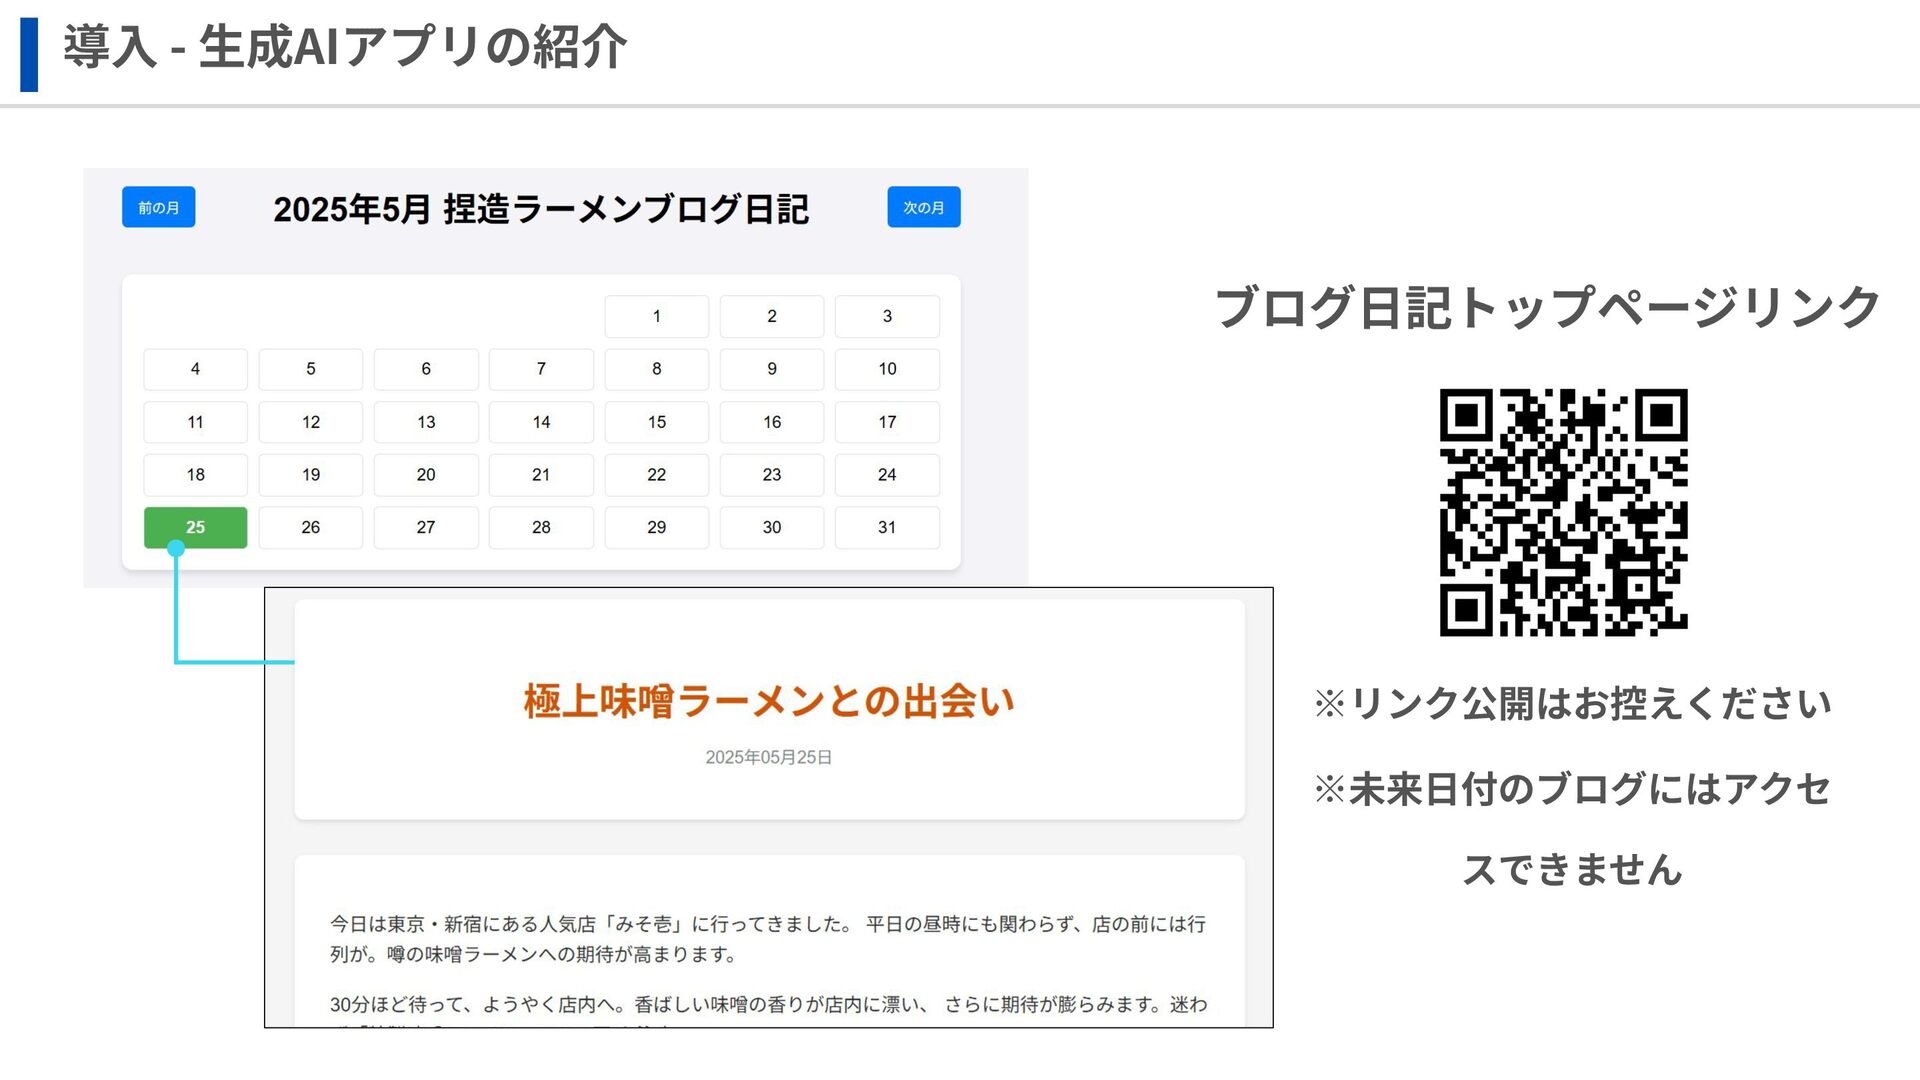Click the ブログ日記トップページリンク text
The image size is (1920, 1080).
1547,307
